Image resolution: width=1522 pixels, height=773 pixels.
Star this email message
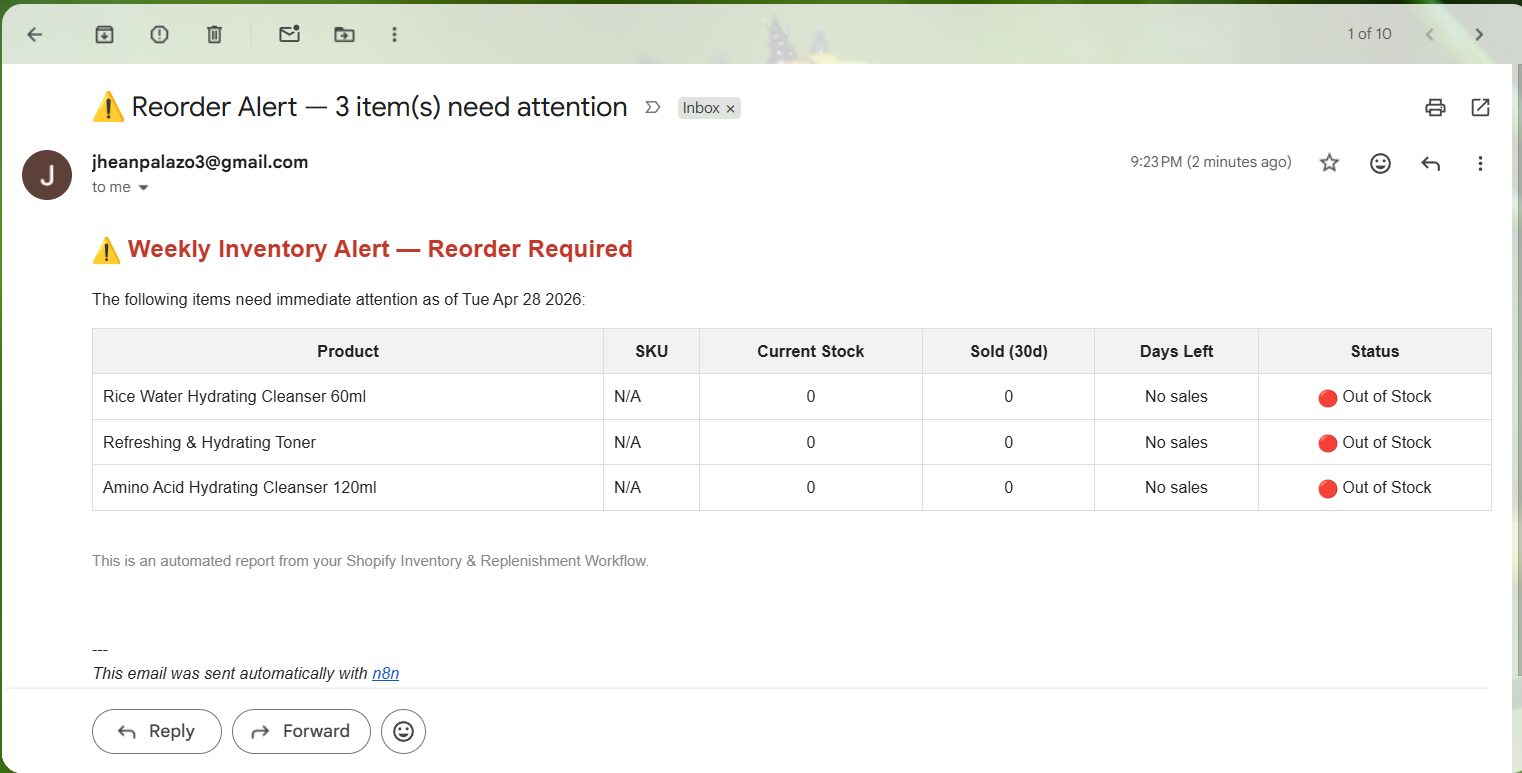pos(1329,162)
